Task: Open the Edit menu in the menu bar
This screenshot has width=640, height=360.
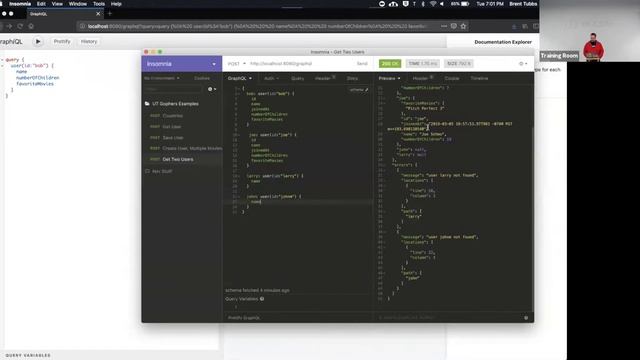Action: click(41, 4)
